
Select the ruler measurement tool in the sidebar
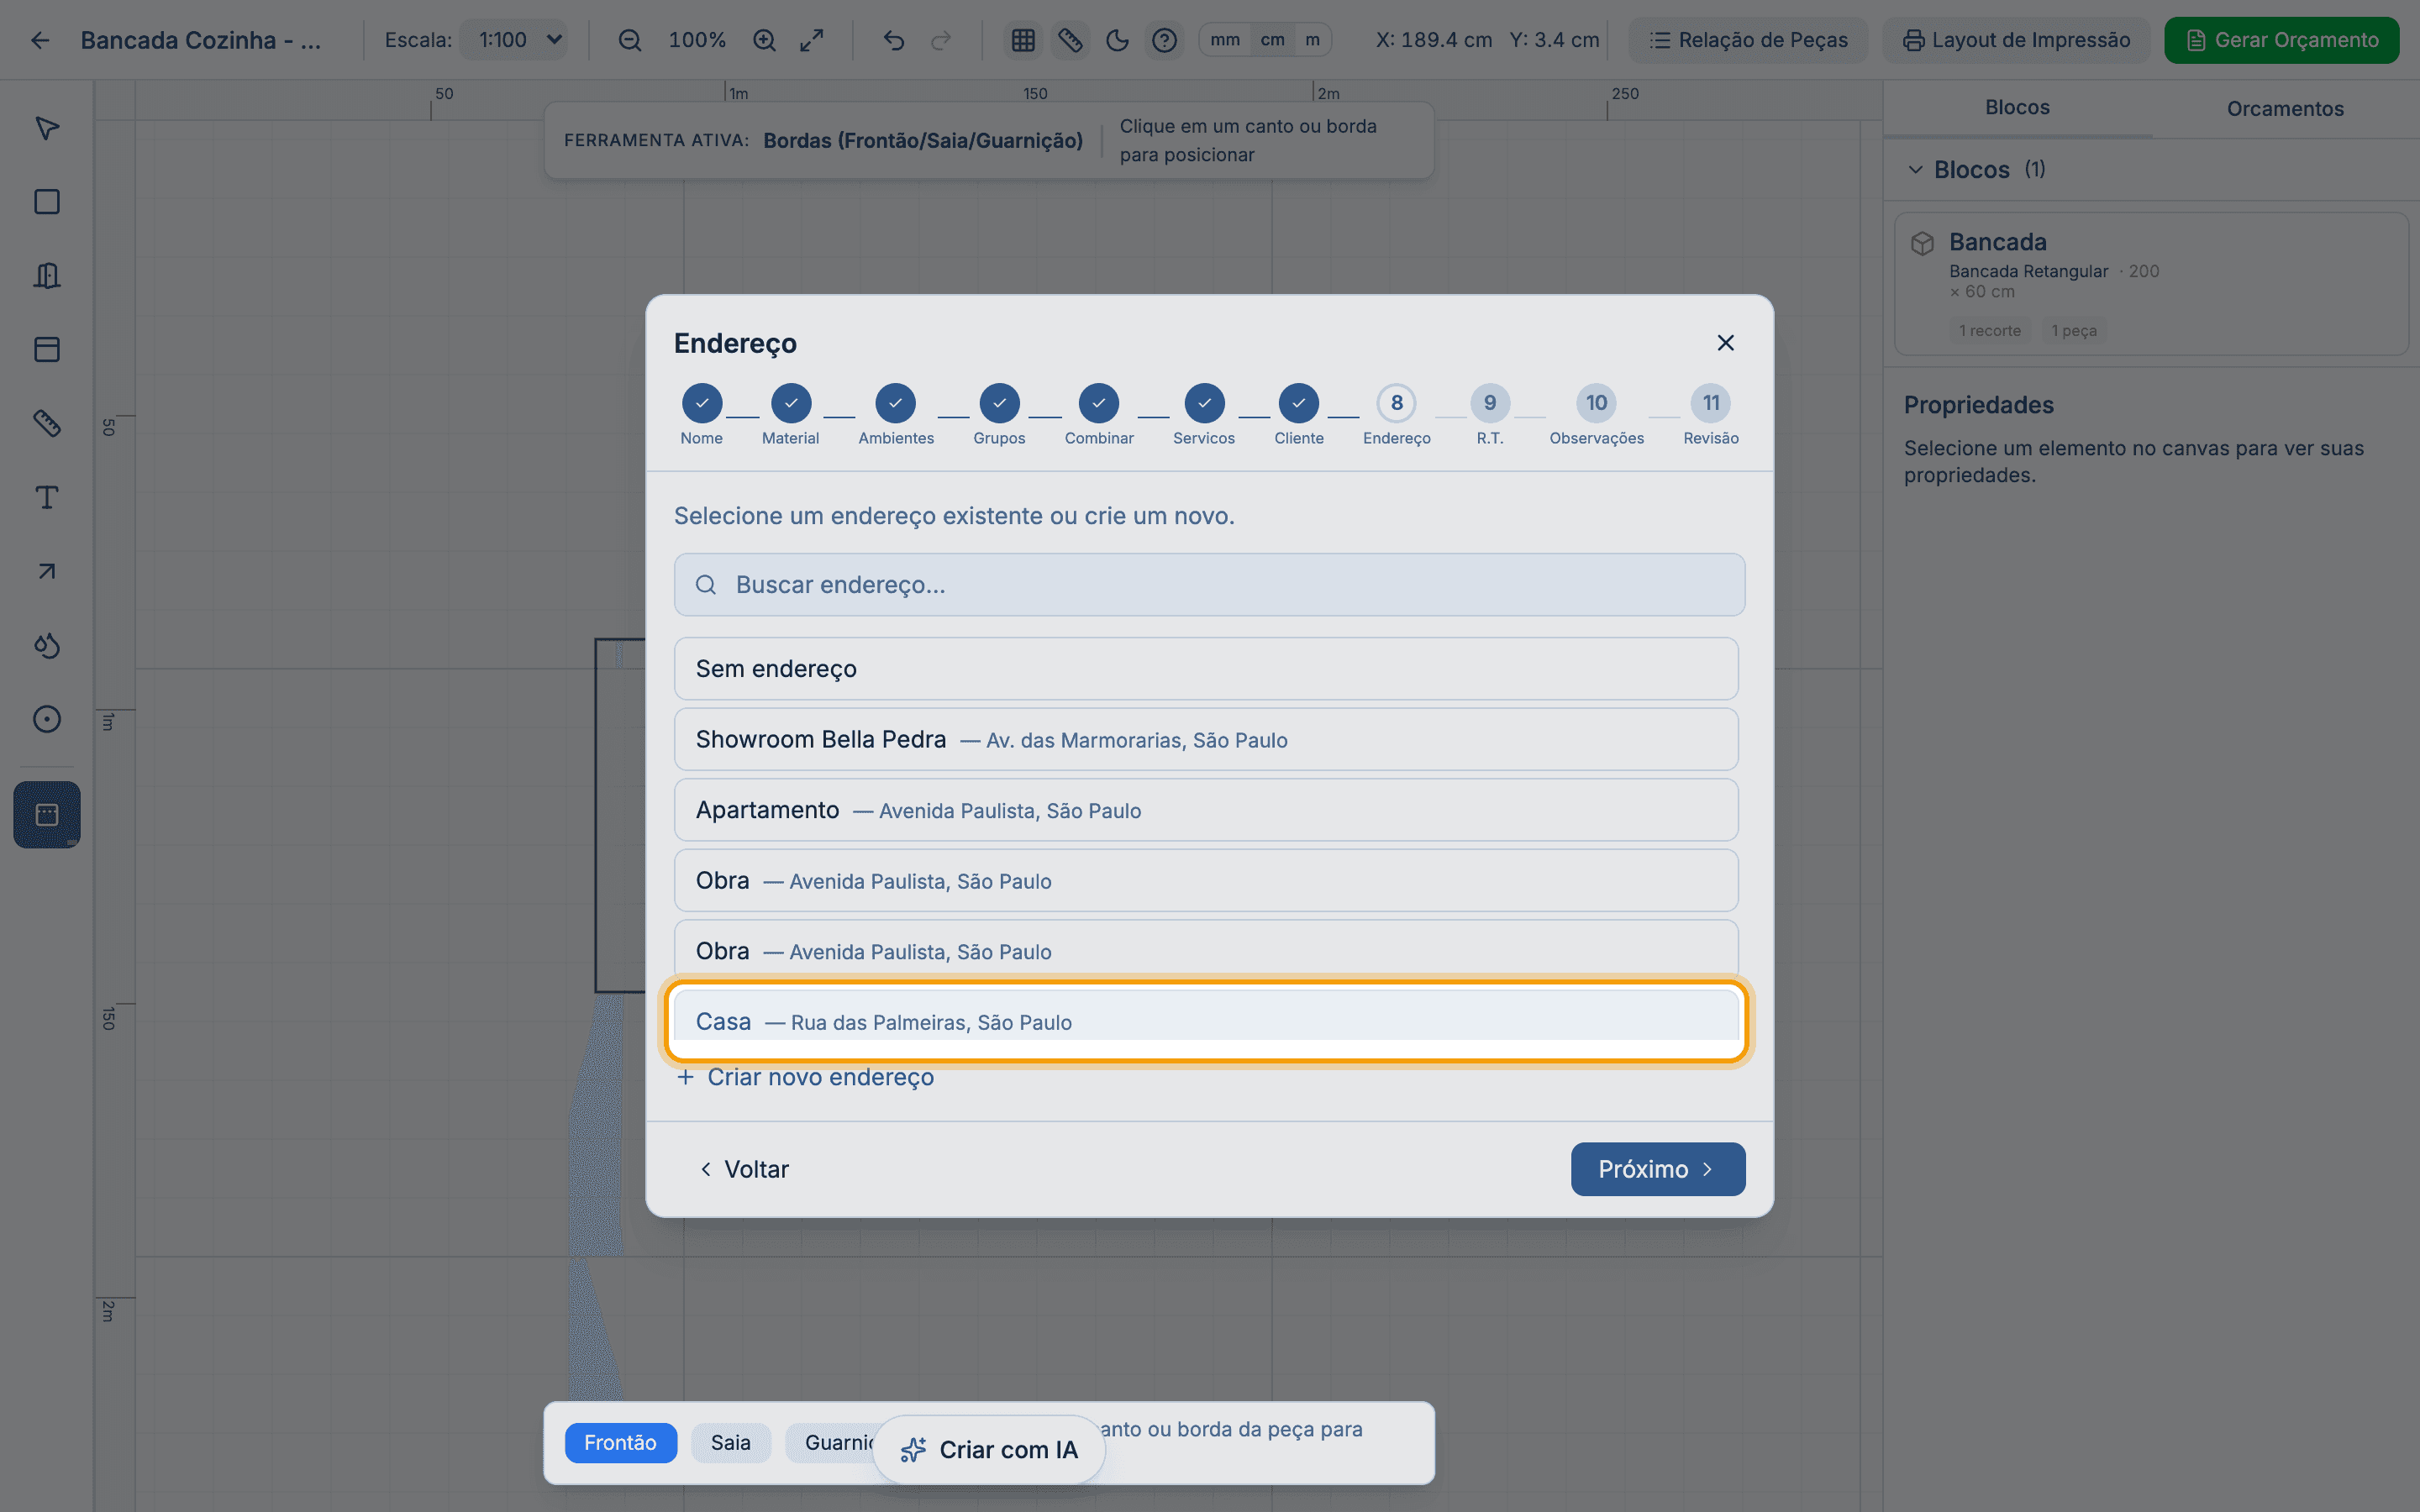tap(47, 423)
